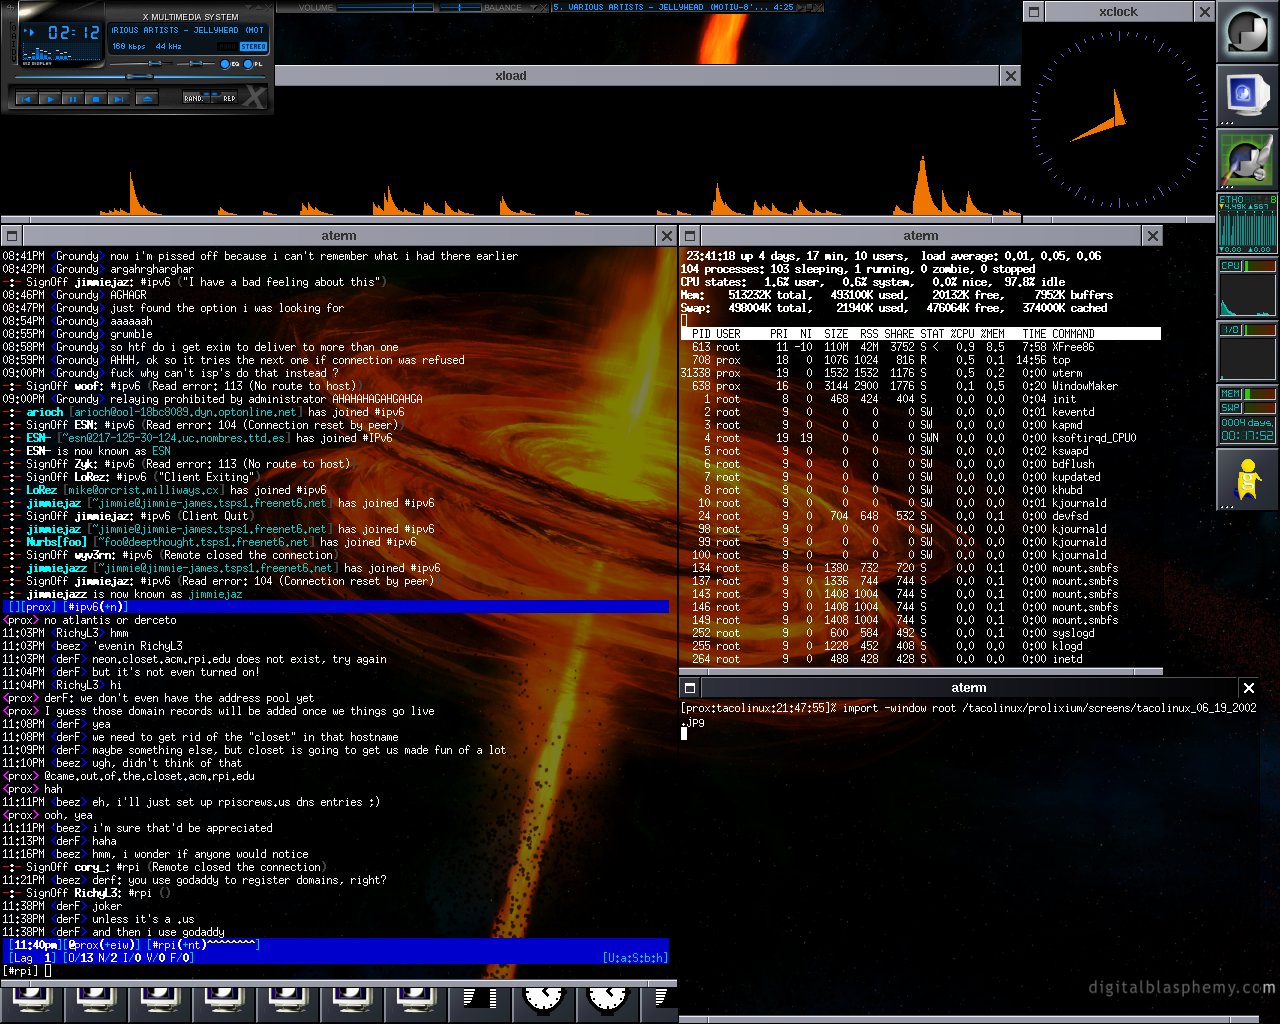
Task: Click the IRC input line at [#rpi] prompt
Action: point(300,971)
